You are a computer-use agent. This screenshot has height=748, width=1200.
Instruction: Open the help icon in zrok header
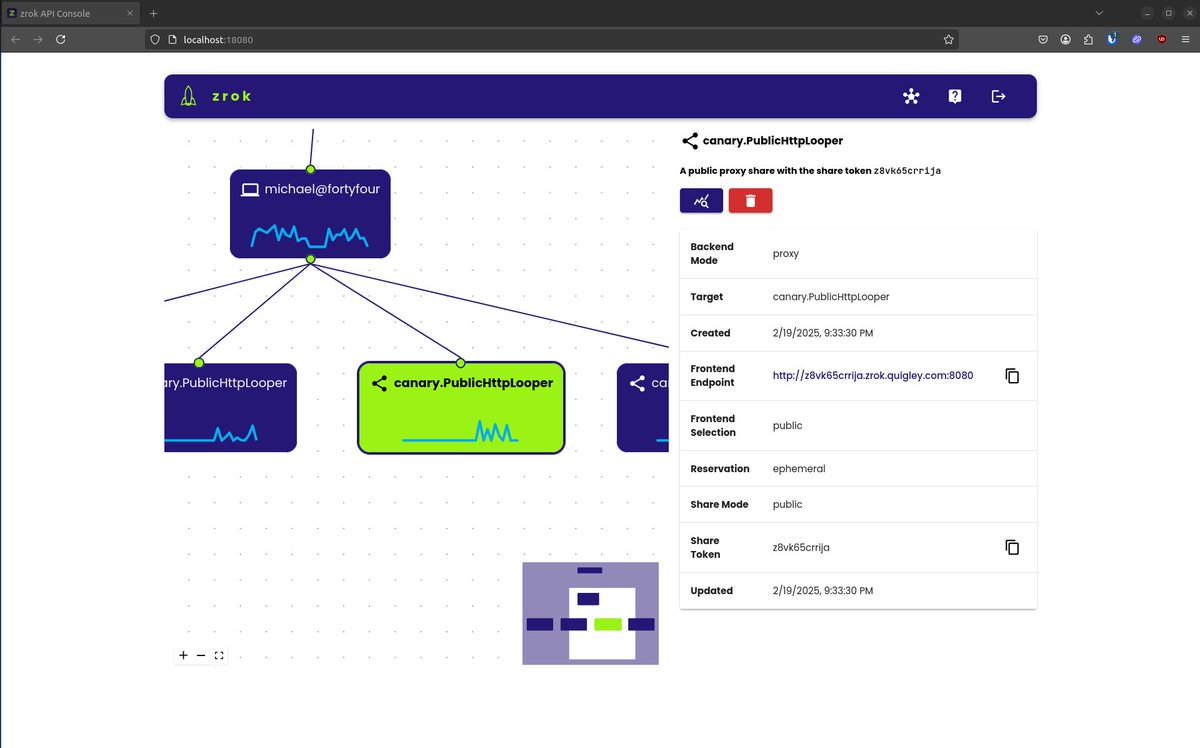[x=955, y=96]
